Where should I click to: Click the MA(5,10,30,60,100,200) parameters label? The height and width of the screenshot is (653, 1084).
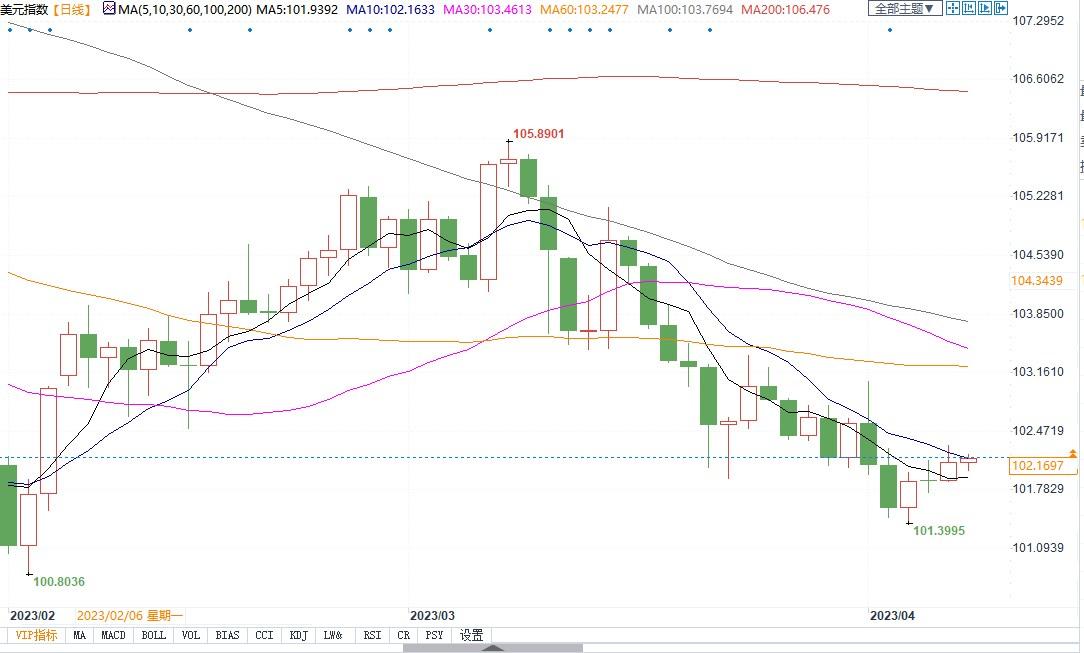[185, 9]
